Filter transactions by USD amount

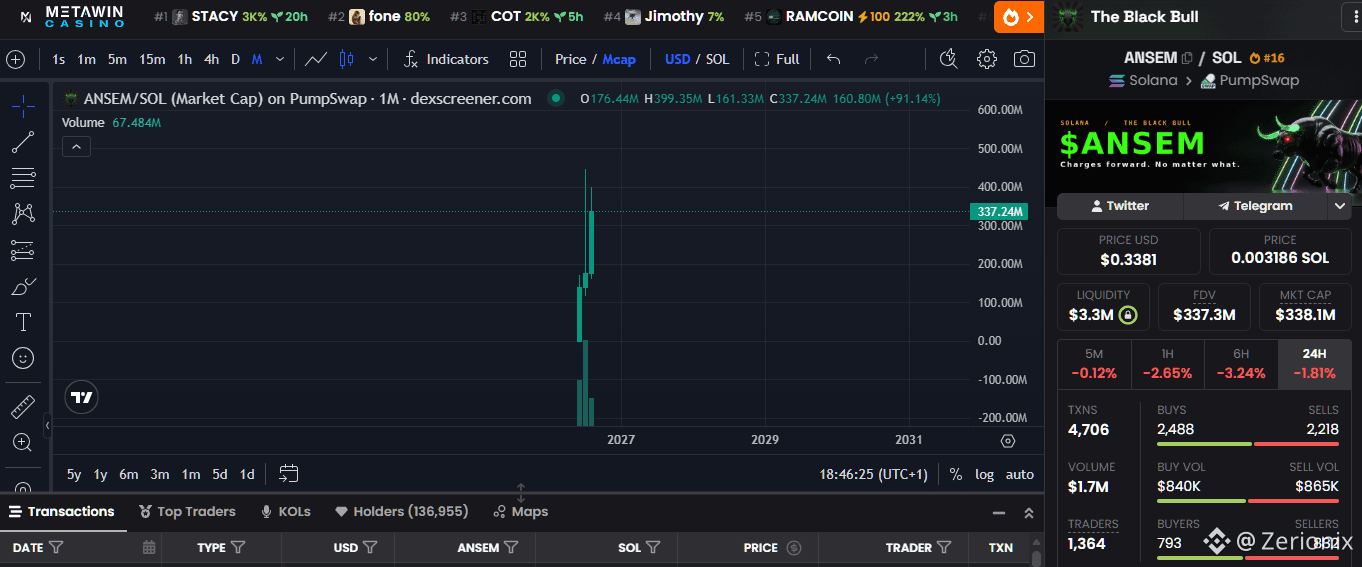tap(370, 547)
